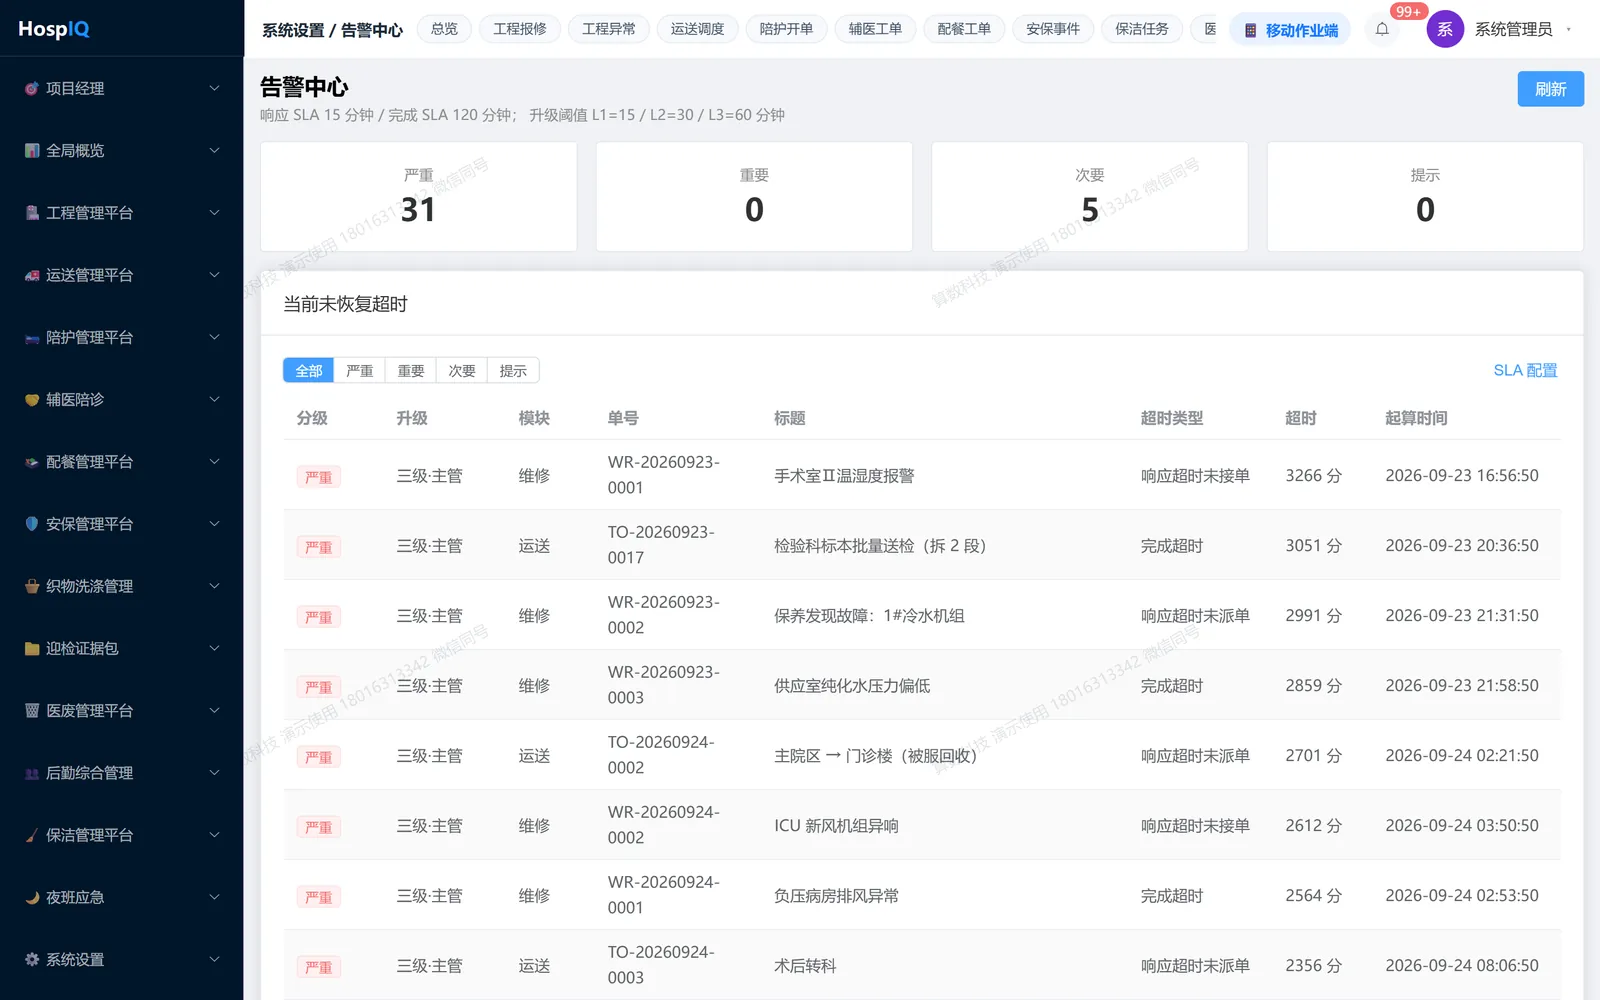Open the 运送调度 top tab
The image size is (1600, 1000).
pyautogui.click(x=698, y=29)
